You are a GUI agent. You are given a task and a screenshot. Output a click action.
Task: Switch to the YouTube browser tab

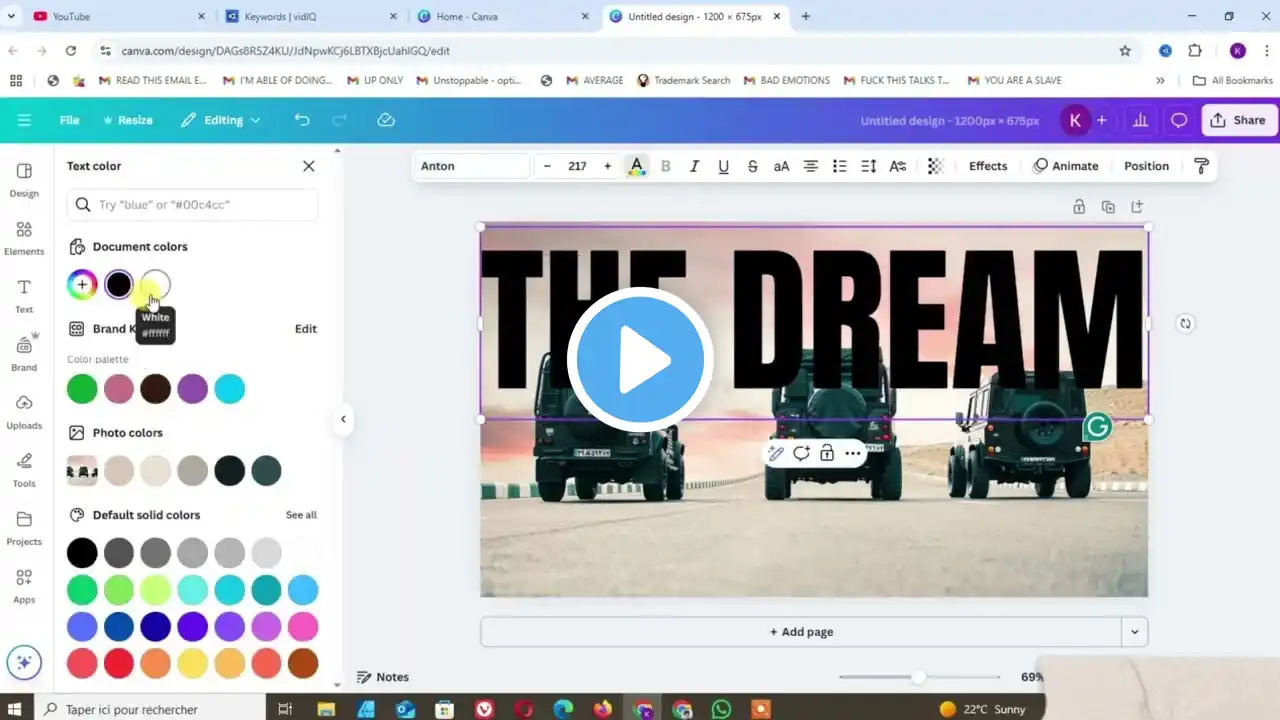pos(110,16)
